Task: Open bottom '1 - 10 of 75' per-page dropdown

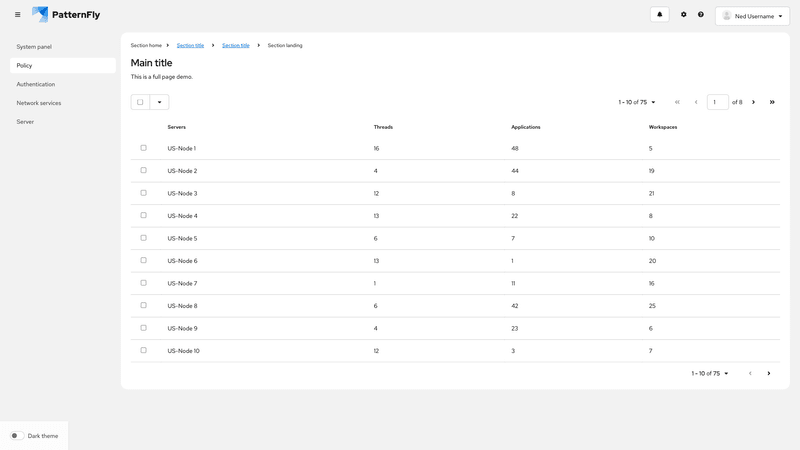Action: pyautogui.click(x=710, y=373)
